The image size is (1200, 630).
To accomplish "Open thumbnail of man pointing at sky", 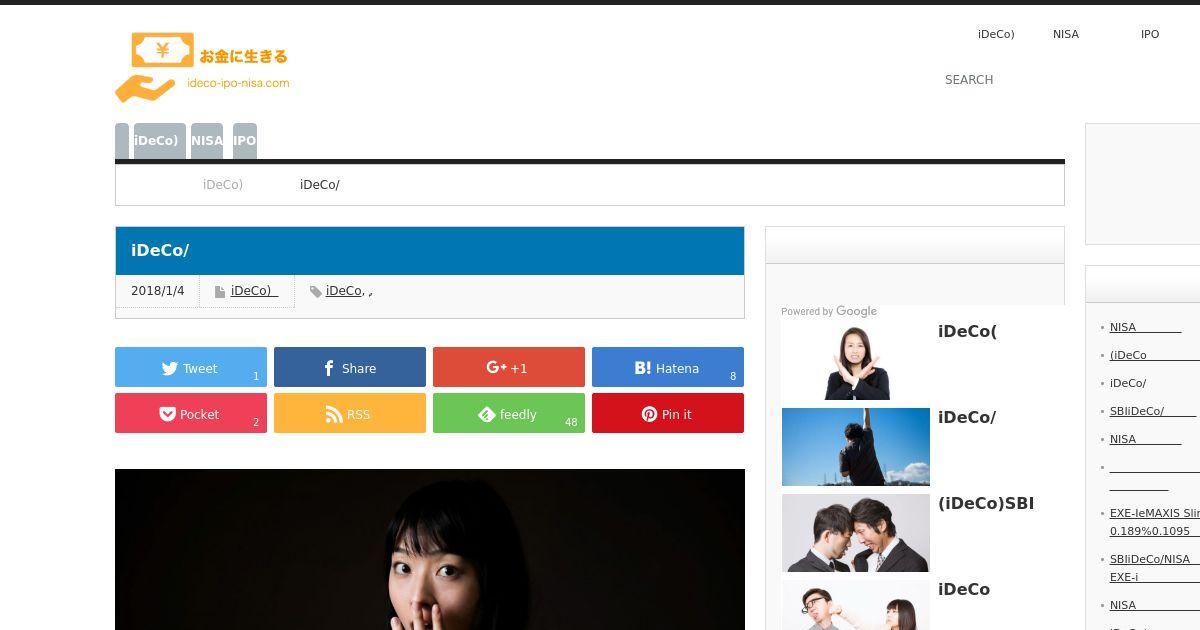I will click(x=856, y=446).
